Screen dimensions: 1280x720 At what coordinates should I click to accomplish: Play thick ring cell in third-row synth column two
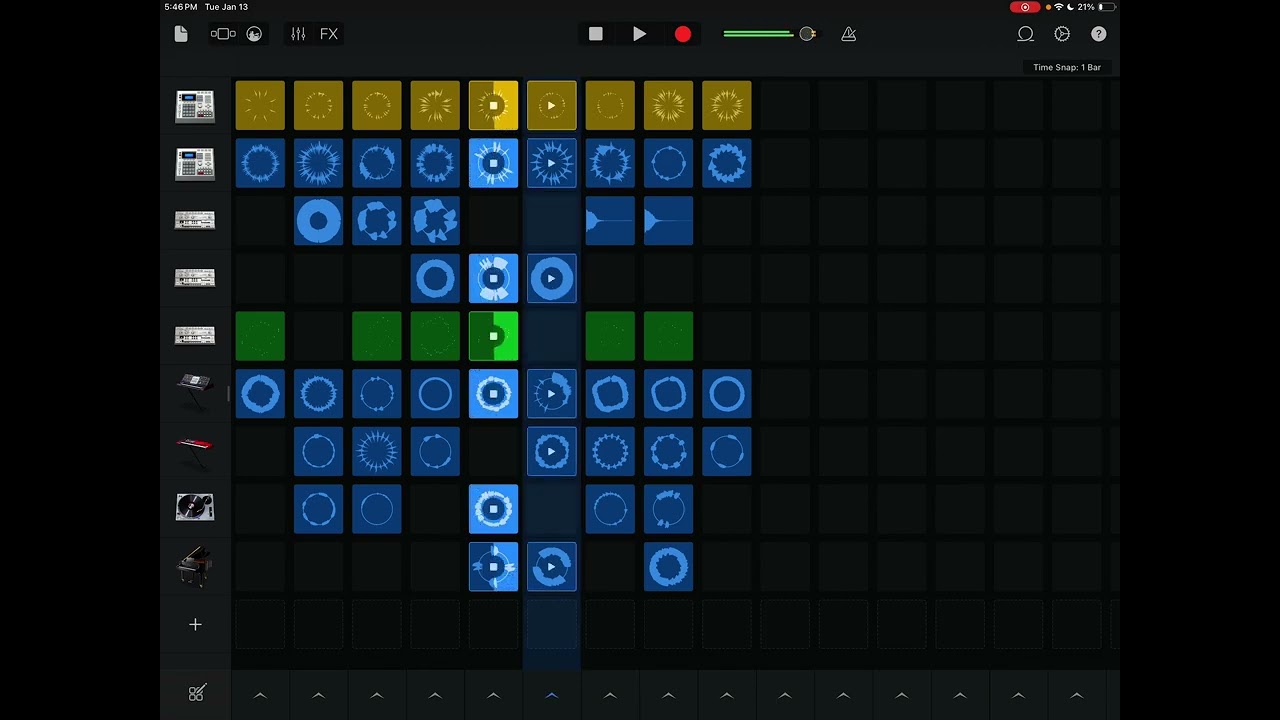click(x=319, y=221)
